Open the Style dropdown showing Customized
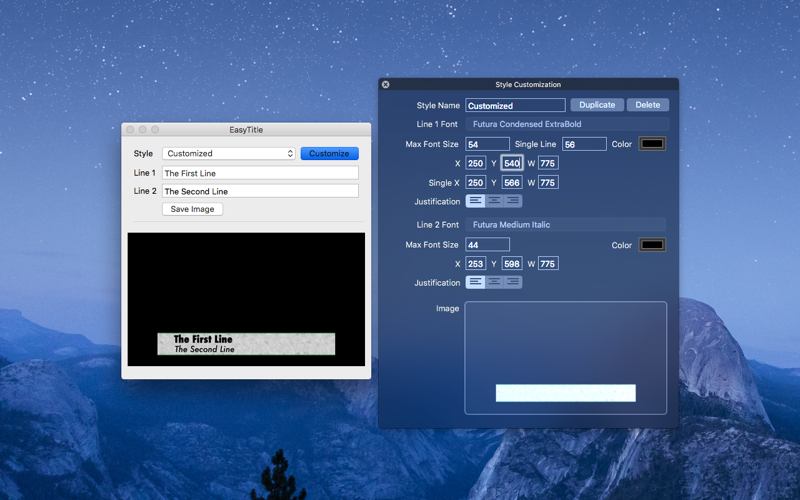Image resolution: width=800 pixels, height=500 pixels. click(x=229, y=154)
